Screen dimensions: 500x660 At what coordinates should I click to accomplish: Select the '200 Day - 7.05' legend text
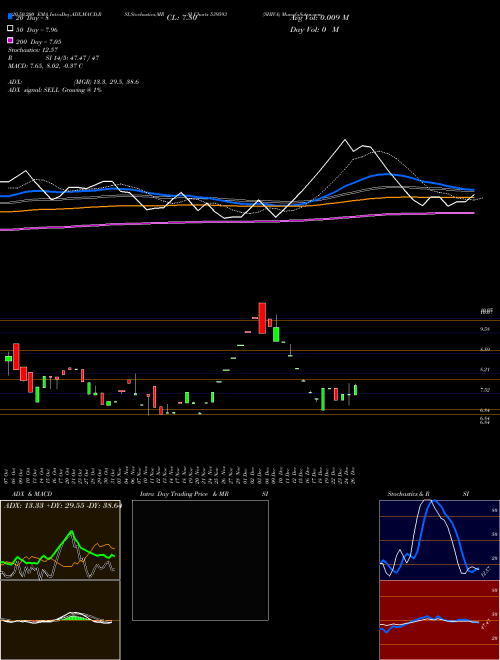tap(39, 42)
